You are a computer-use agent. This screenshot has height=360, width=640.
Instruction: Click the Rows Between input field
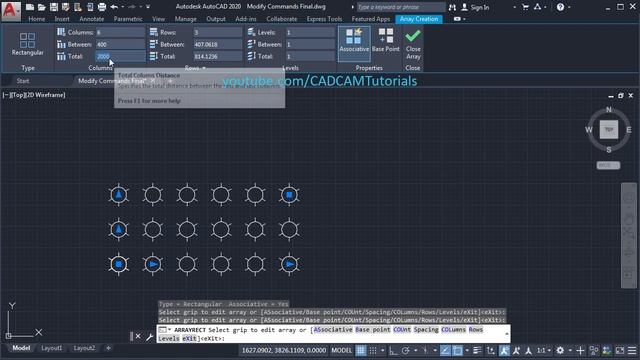218,44
